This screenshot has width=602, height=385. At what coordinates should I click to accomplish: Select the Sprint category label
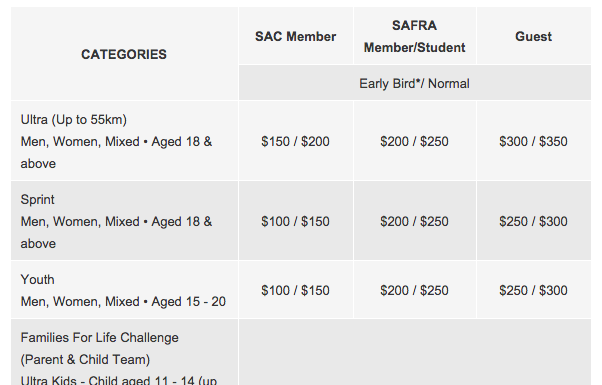tap(38, 200)
